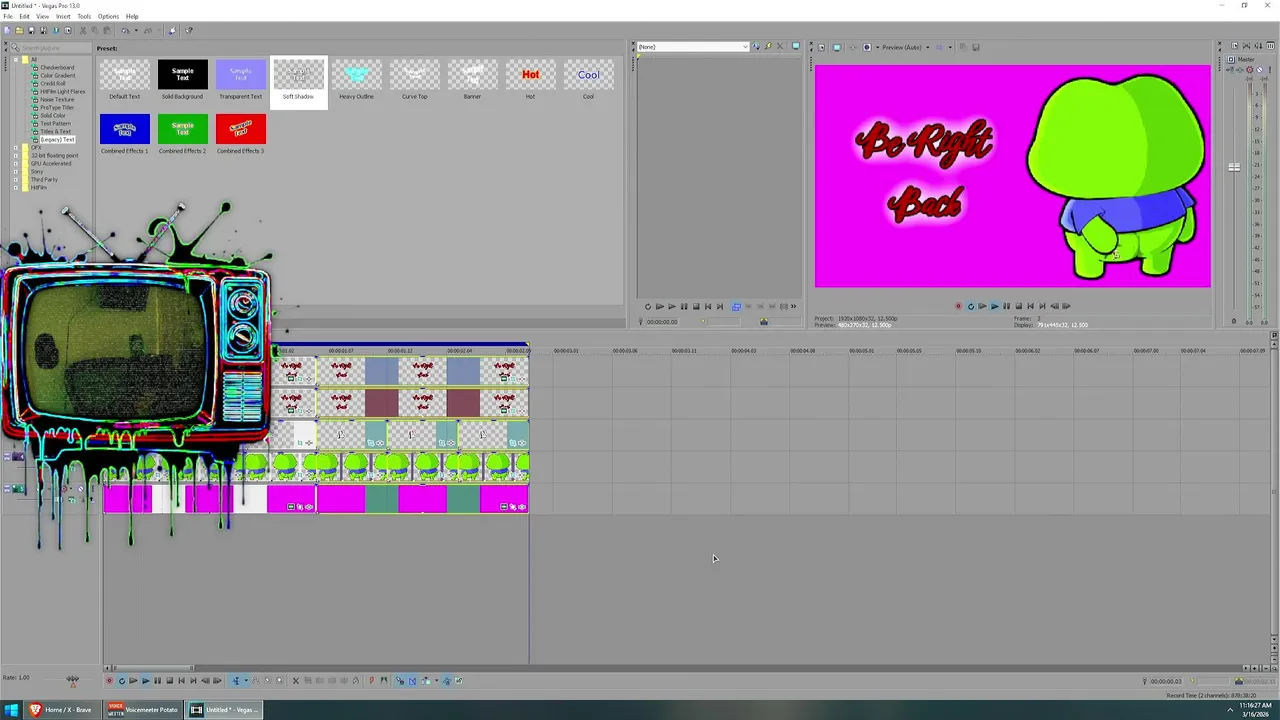The height and width of the screenshot is (720, 1280).
Task: Click the What's This help icon
Action: click(x=189, y=30)
